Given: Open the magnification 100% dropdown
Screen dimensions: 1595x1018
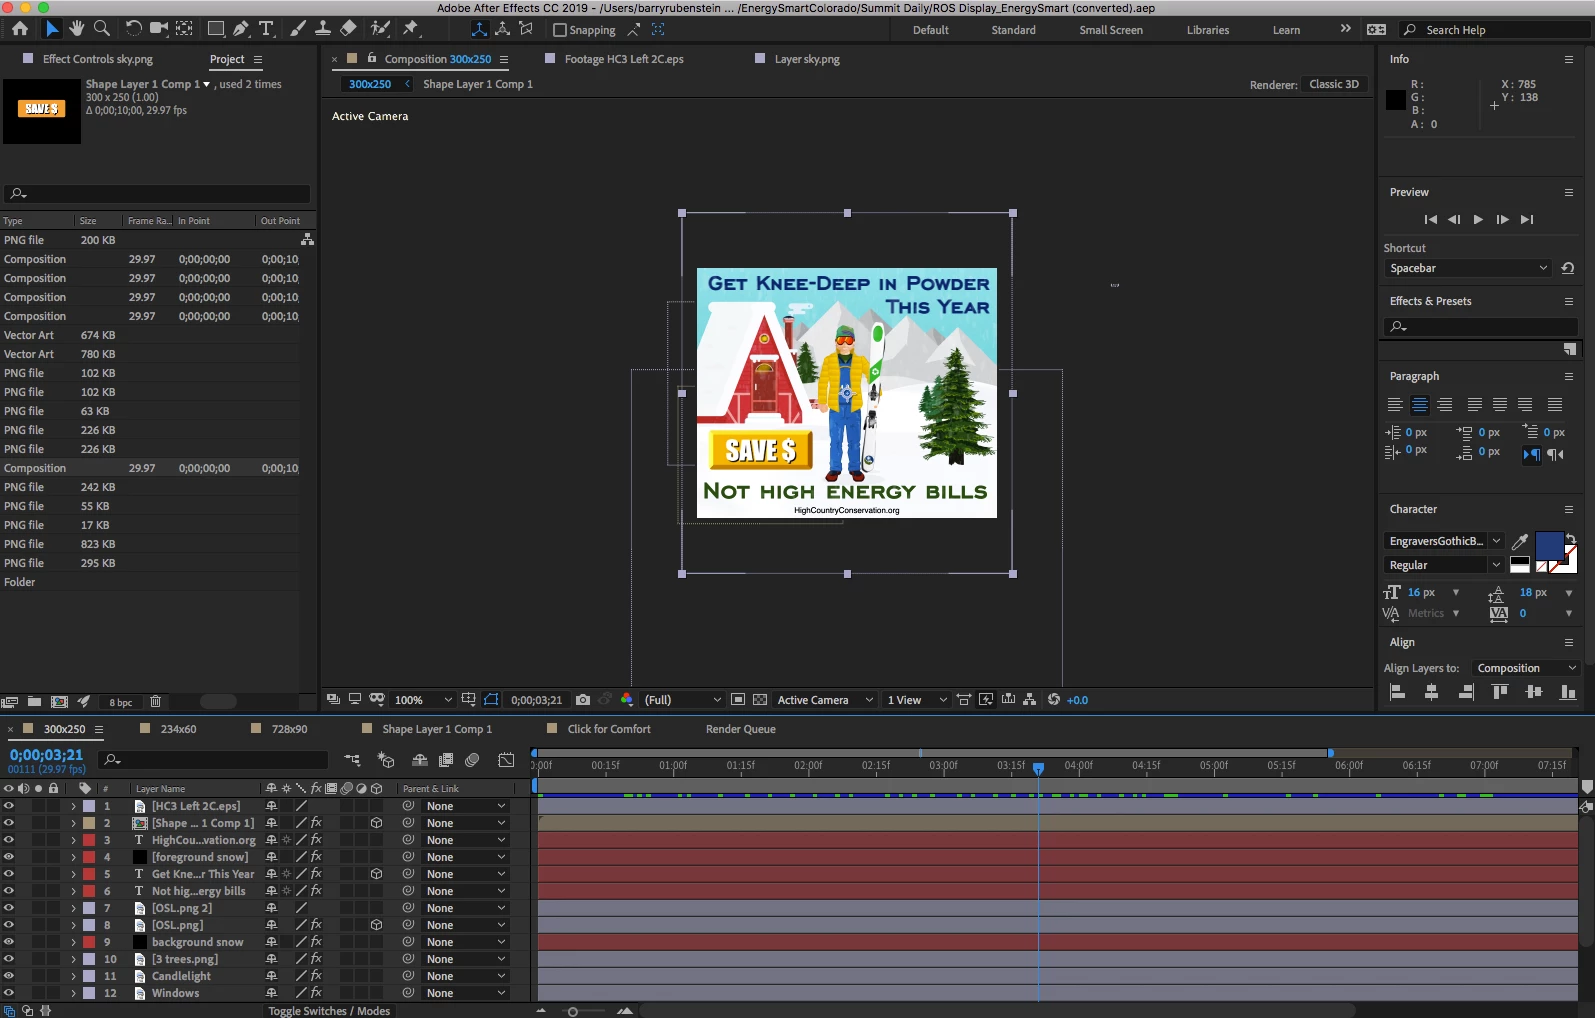Looking at the screenshot, I should coord(423,700).
